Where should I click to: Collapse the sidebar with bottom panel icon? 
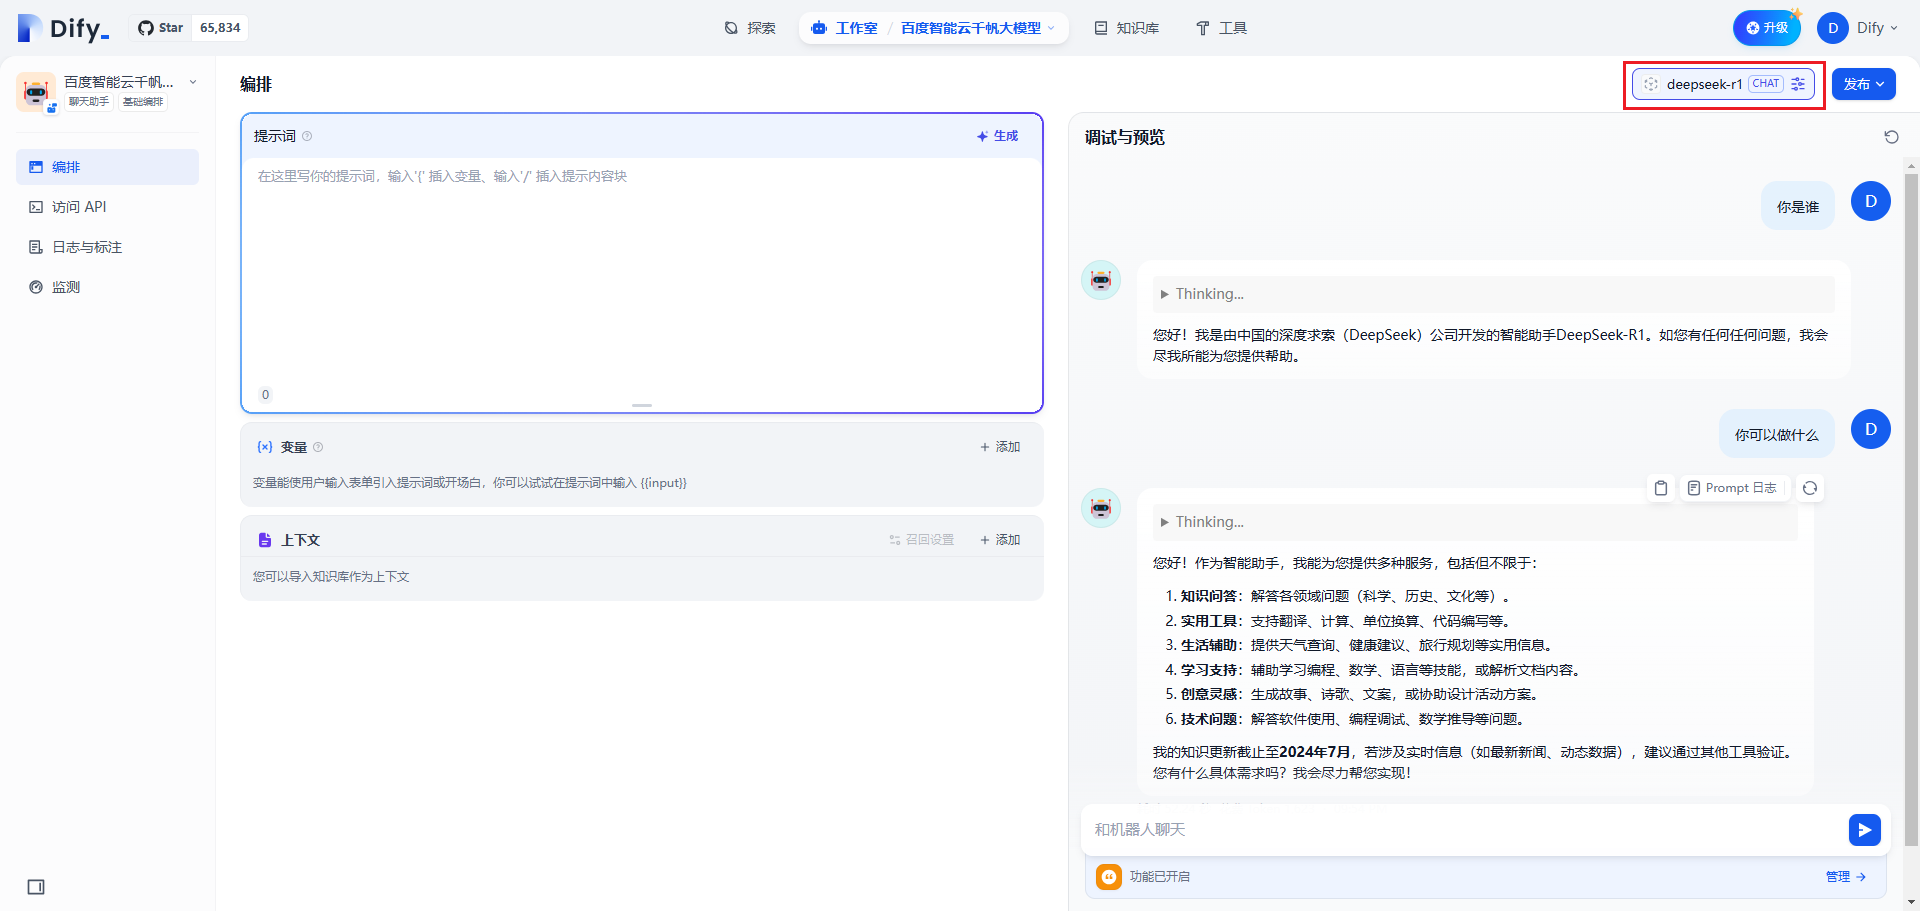(36, 887)
